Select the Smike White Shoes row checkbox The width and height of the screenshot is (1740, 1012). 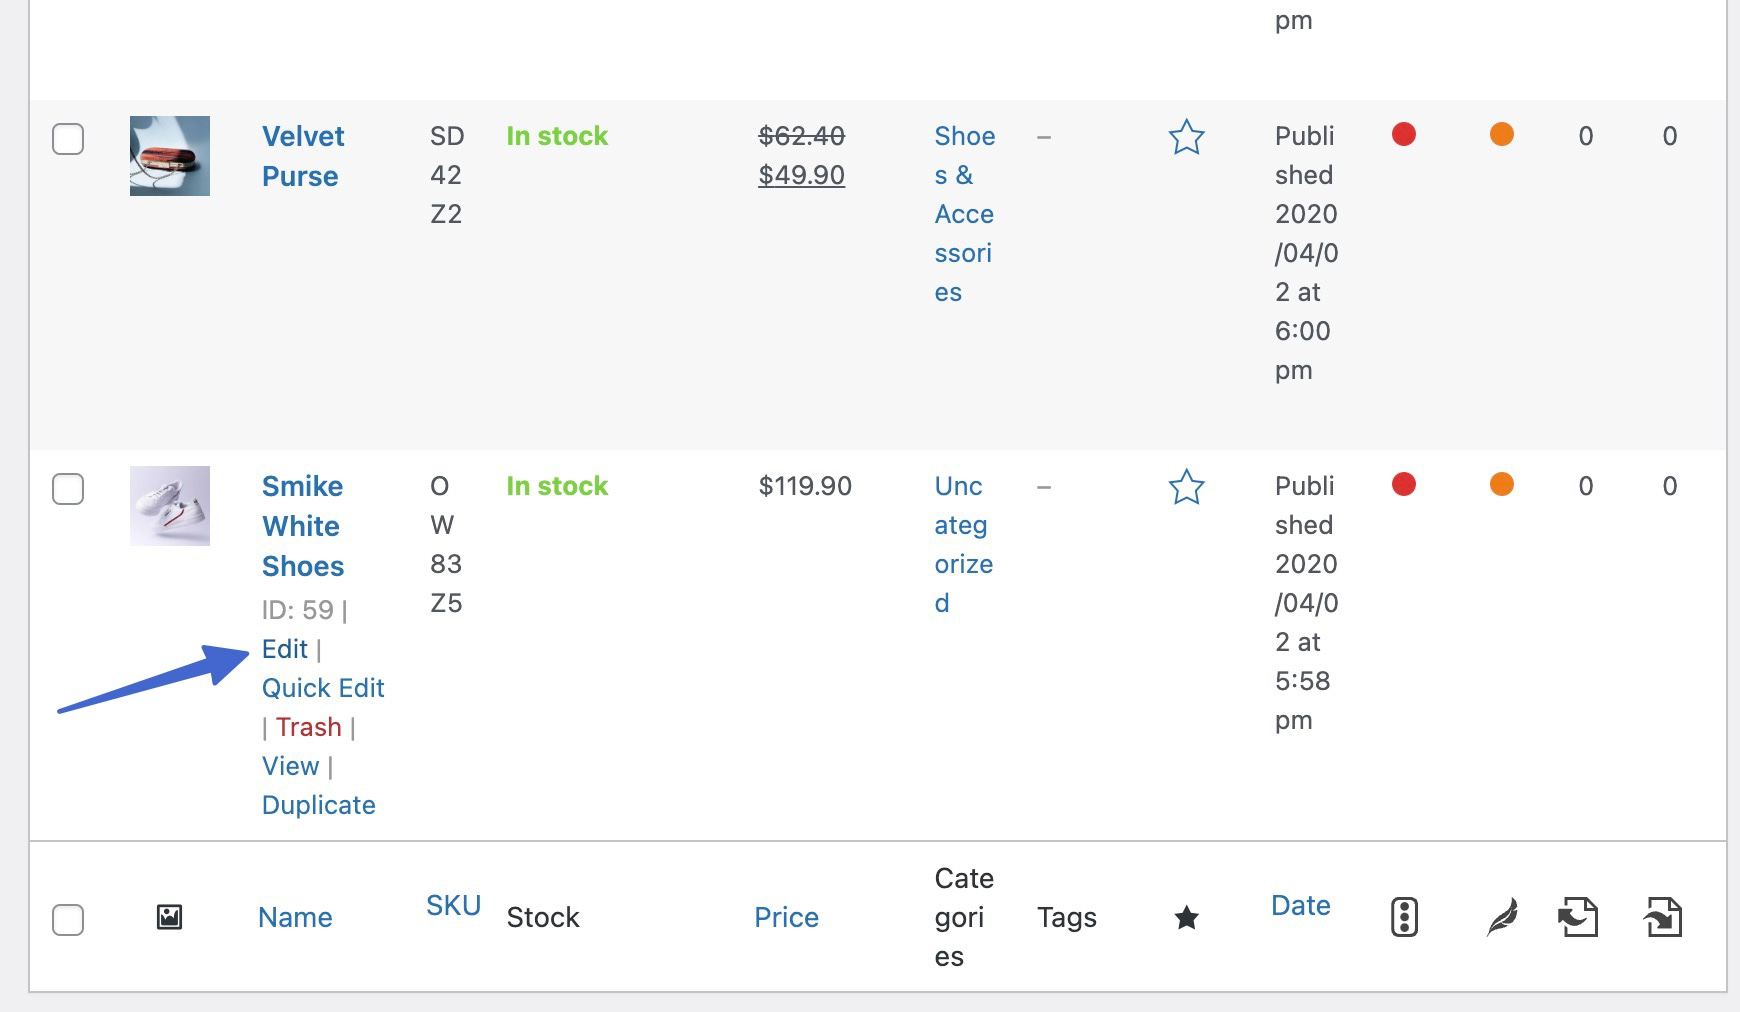click(68, 489)
